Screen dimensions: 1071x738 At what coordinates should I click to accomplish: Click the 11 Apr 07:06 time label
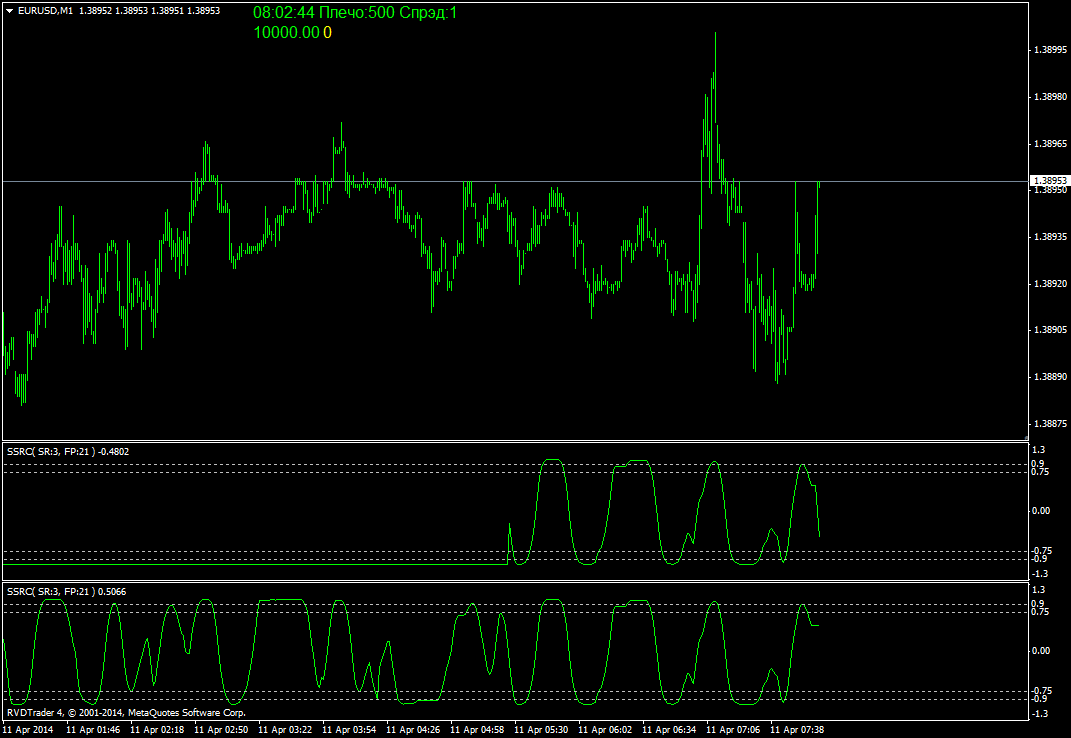733,730
